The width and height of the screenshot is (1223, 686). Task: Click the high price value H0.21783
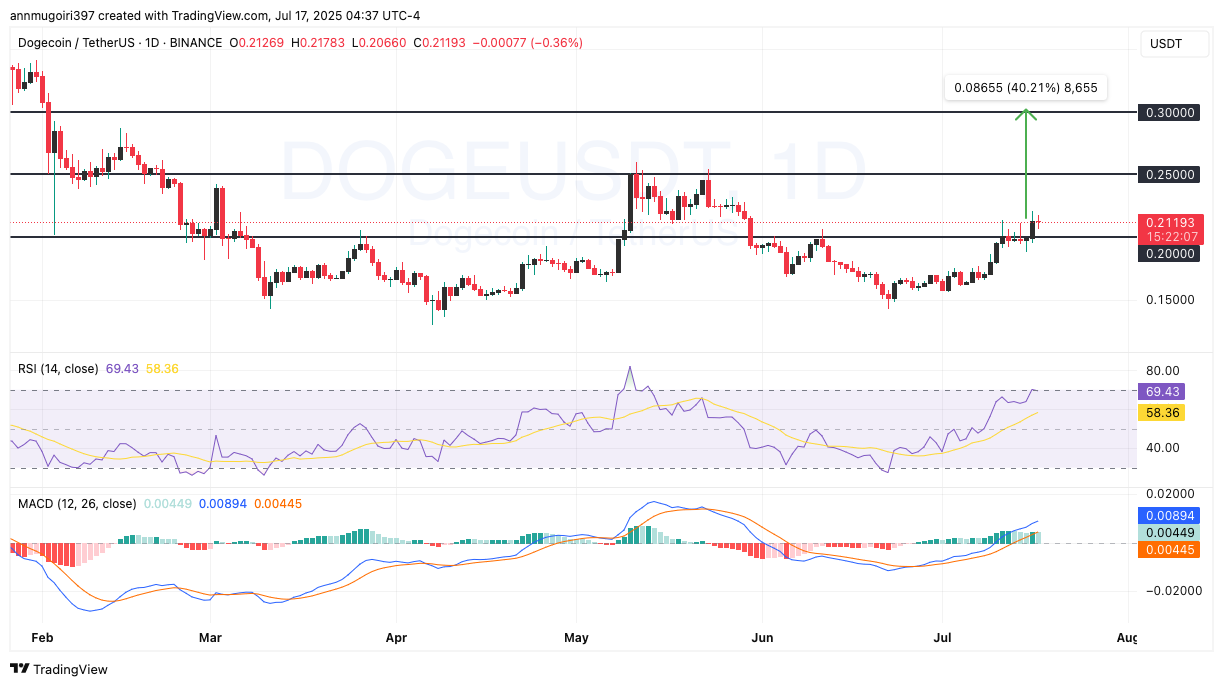[319, 43]
